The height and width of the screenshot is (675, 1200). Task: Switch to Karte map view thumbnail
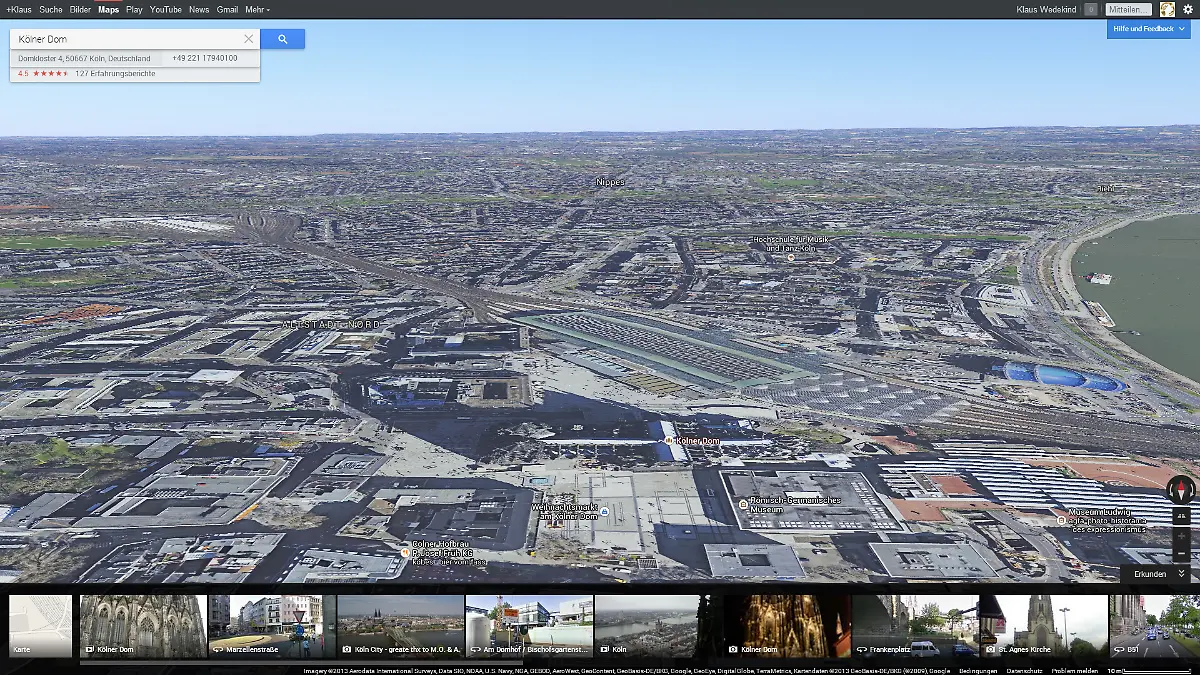[41, 626]
